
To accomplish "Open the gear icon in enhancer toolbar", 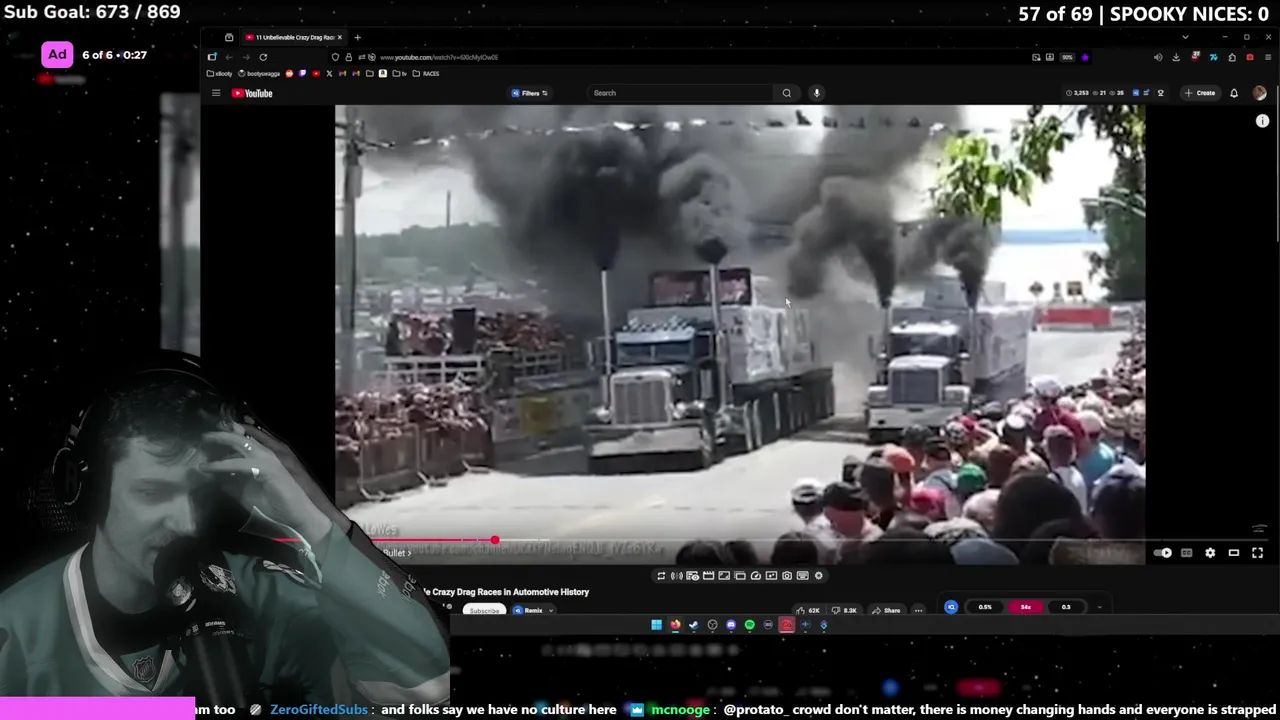I will (818, 576).
